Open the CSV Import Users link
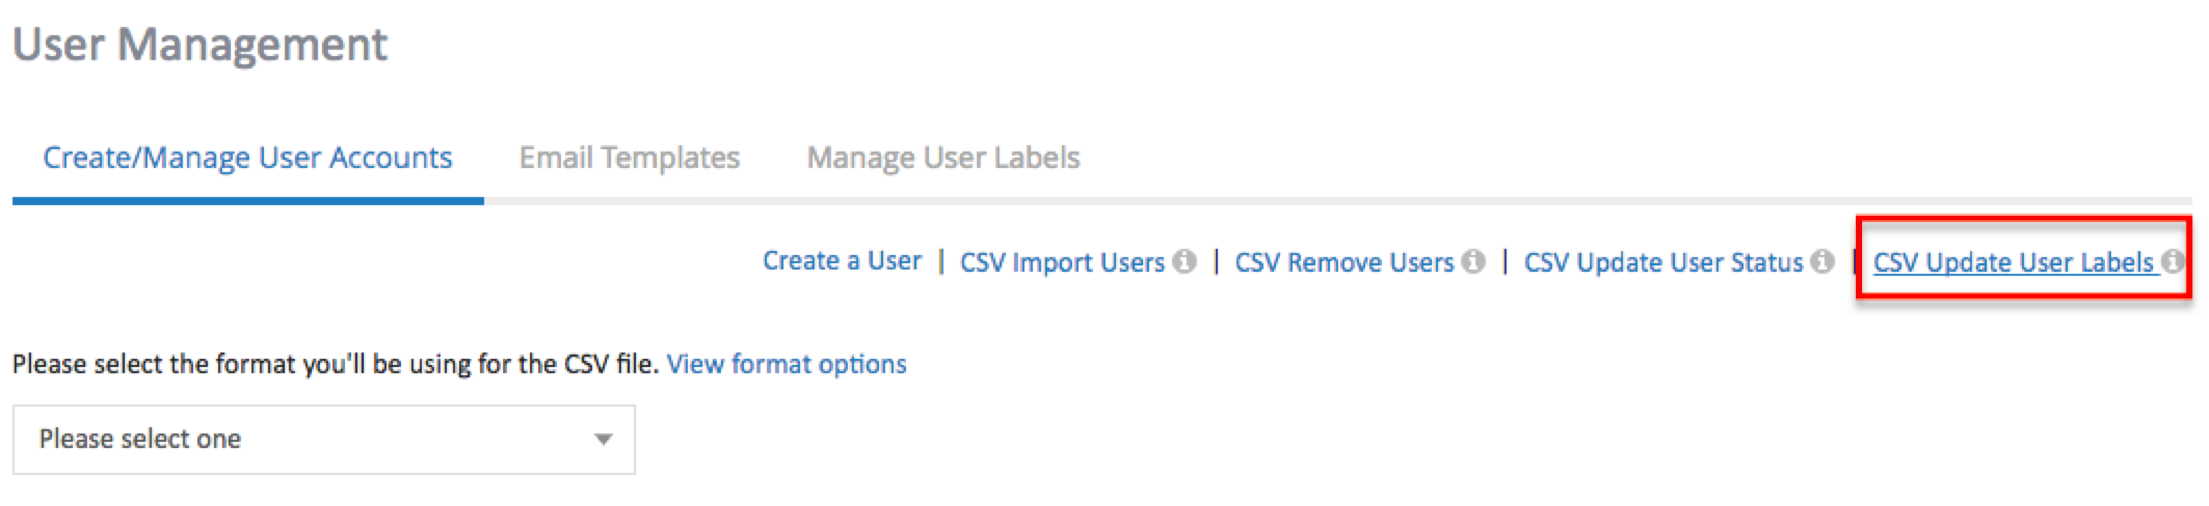Viewport: 2209px width, 506px height. [1062, 262]
